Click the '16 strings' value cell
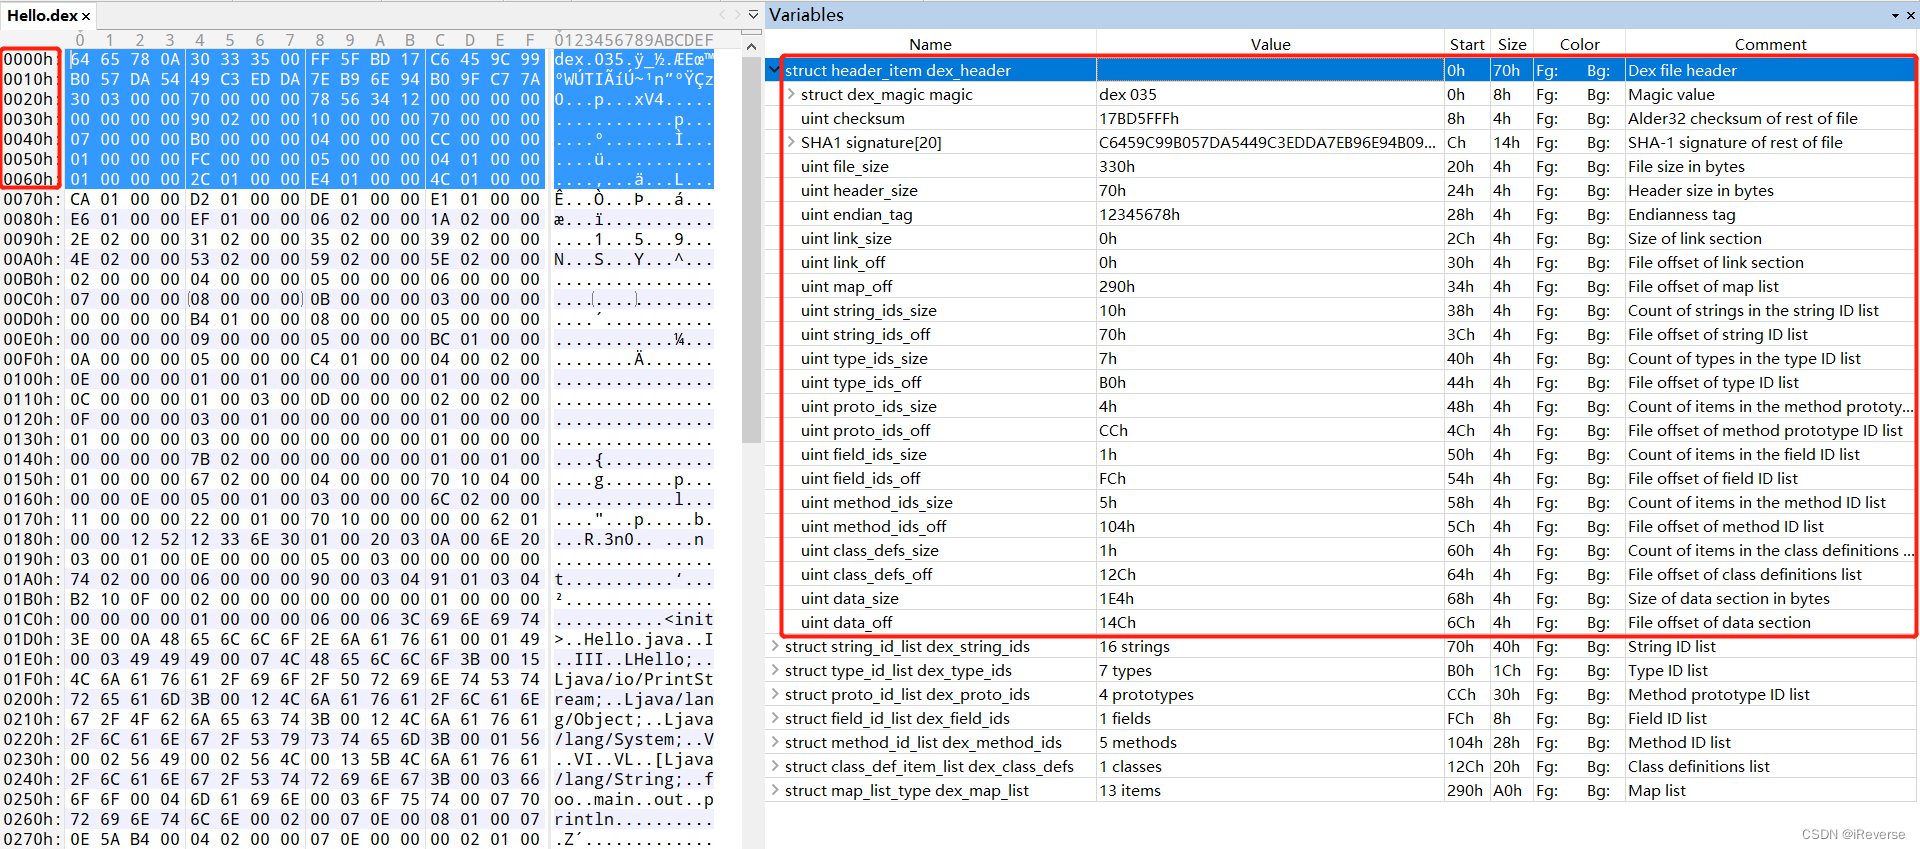1920x849 pixels. click(1270, 646)
